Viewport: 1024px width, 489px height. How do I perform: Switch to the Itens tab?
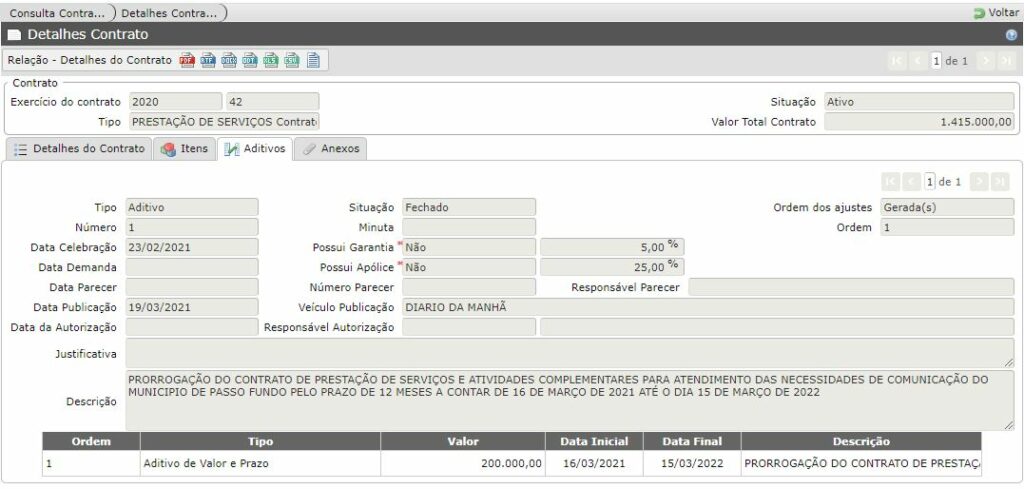185,149
